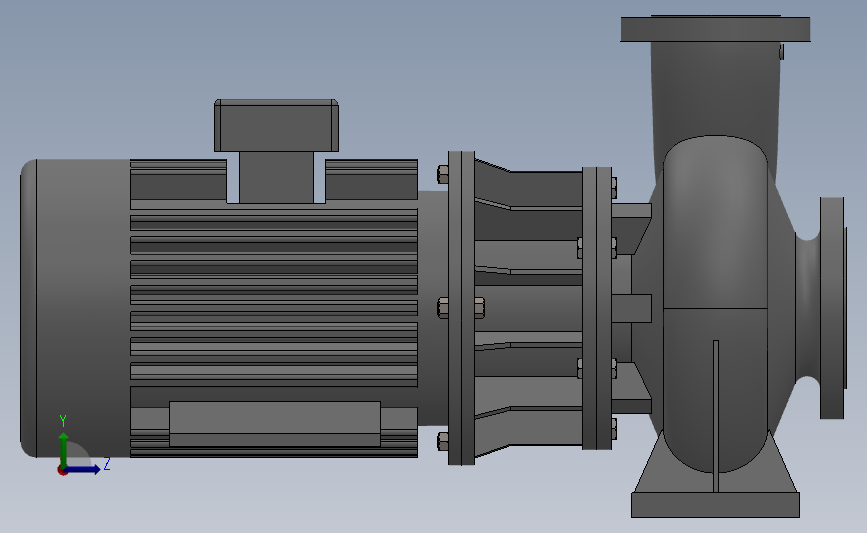
Task: Click the red origin ball of the triad
Action: [x=62, y=471]
